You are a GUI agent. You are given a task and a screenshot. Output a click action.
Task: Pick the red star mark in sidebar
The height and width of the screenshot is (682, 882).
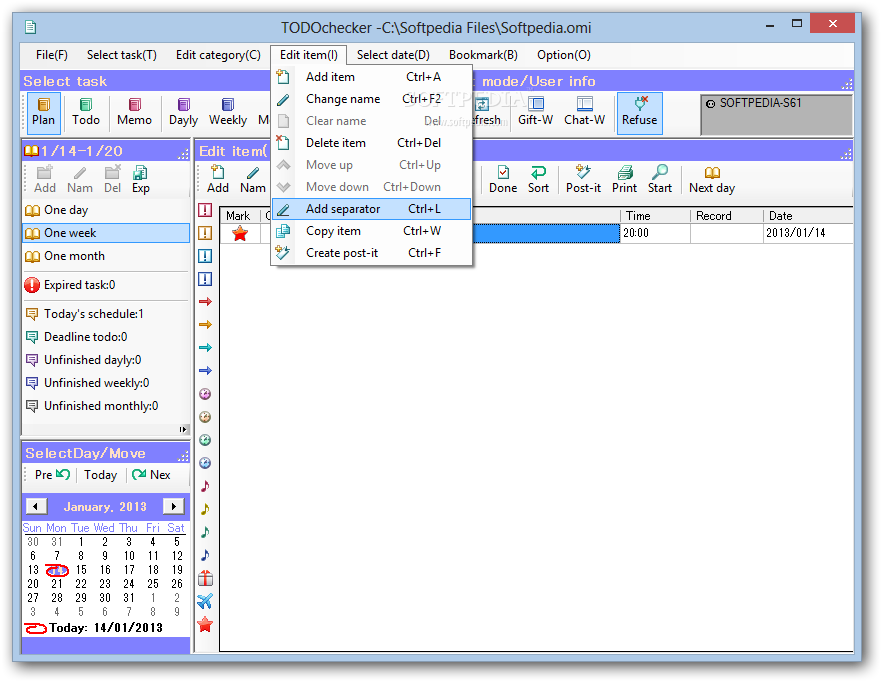[205, 624]
